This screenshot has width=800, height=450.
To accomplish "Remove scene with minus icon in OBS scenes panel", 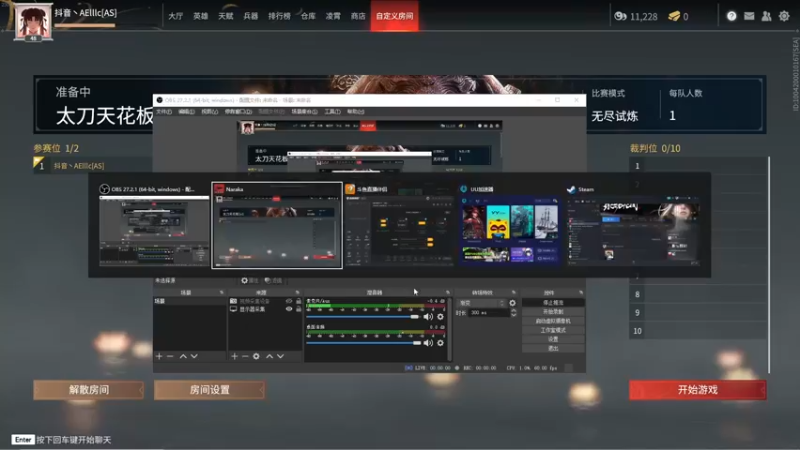I will [170, 356].
